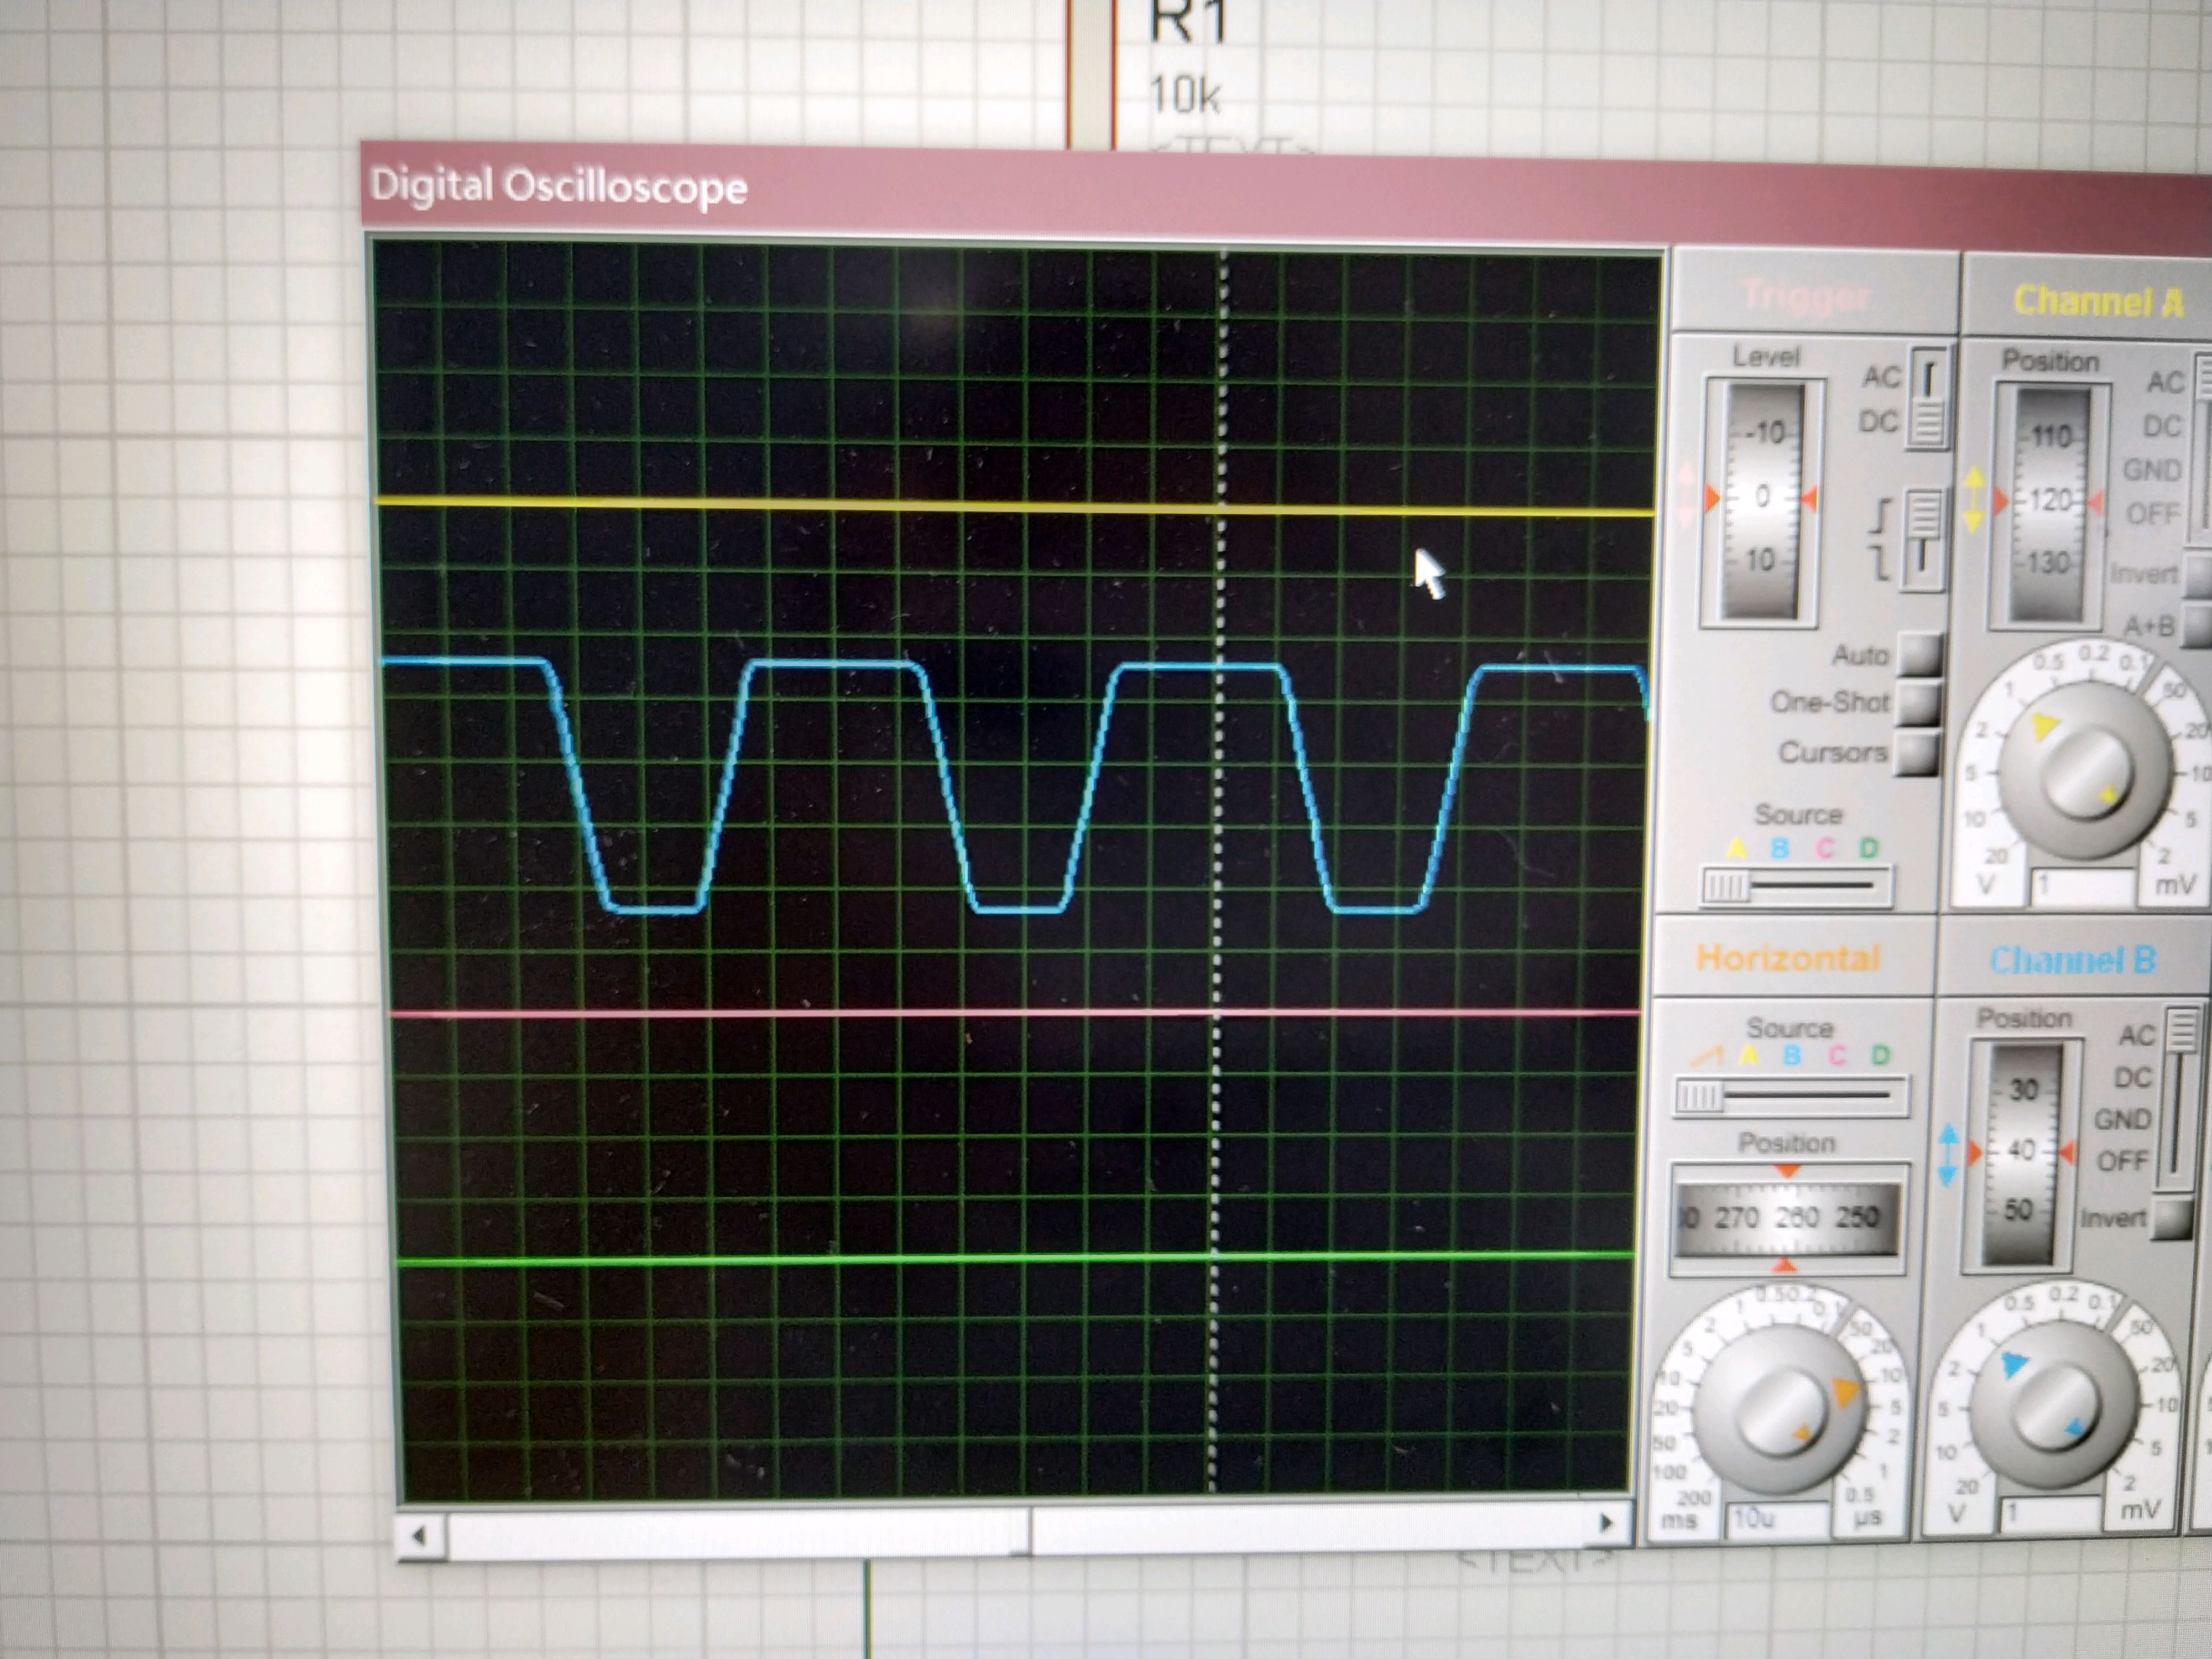Toggle Channel A Invert button
The image size is (2212, 1659).
click(2198, 573)
